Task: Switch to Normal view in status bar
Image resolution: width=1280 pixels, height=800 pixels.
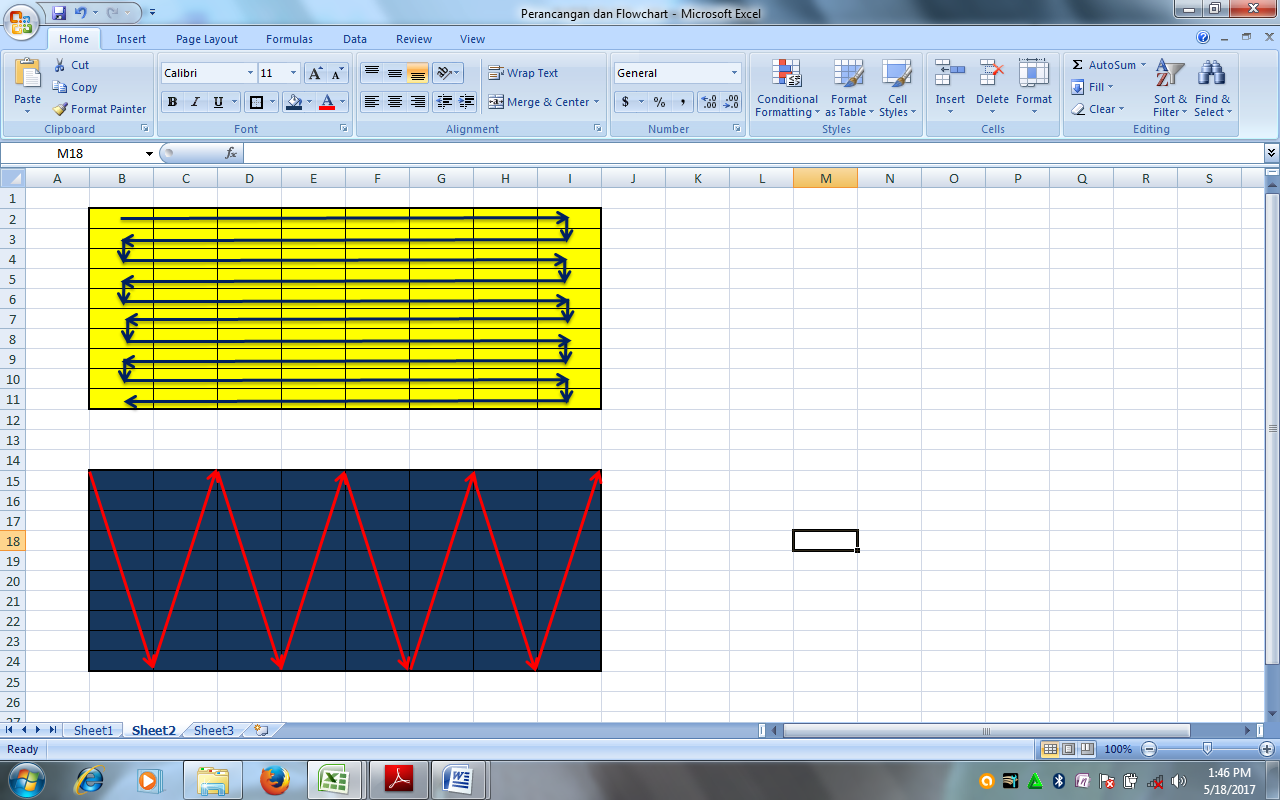Action: click(x=1050, y=749)
